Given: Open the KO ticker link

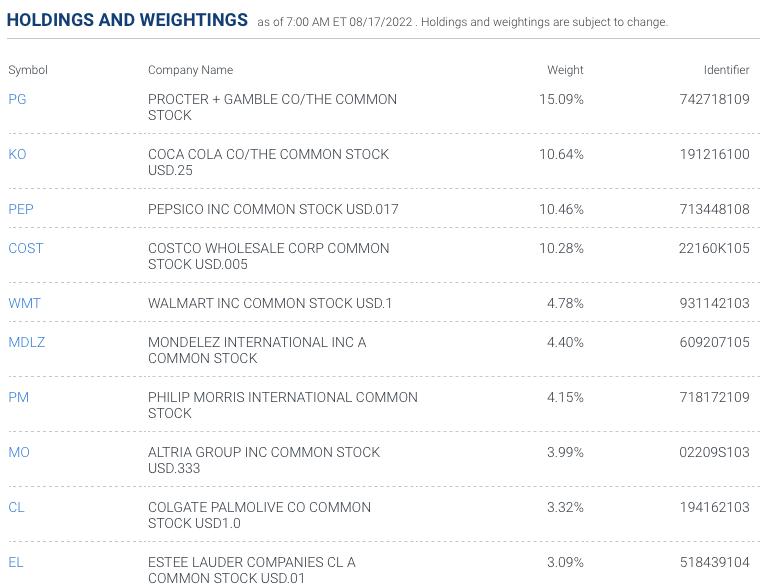Looking at the screenshot, I should coord(17,154).
